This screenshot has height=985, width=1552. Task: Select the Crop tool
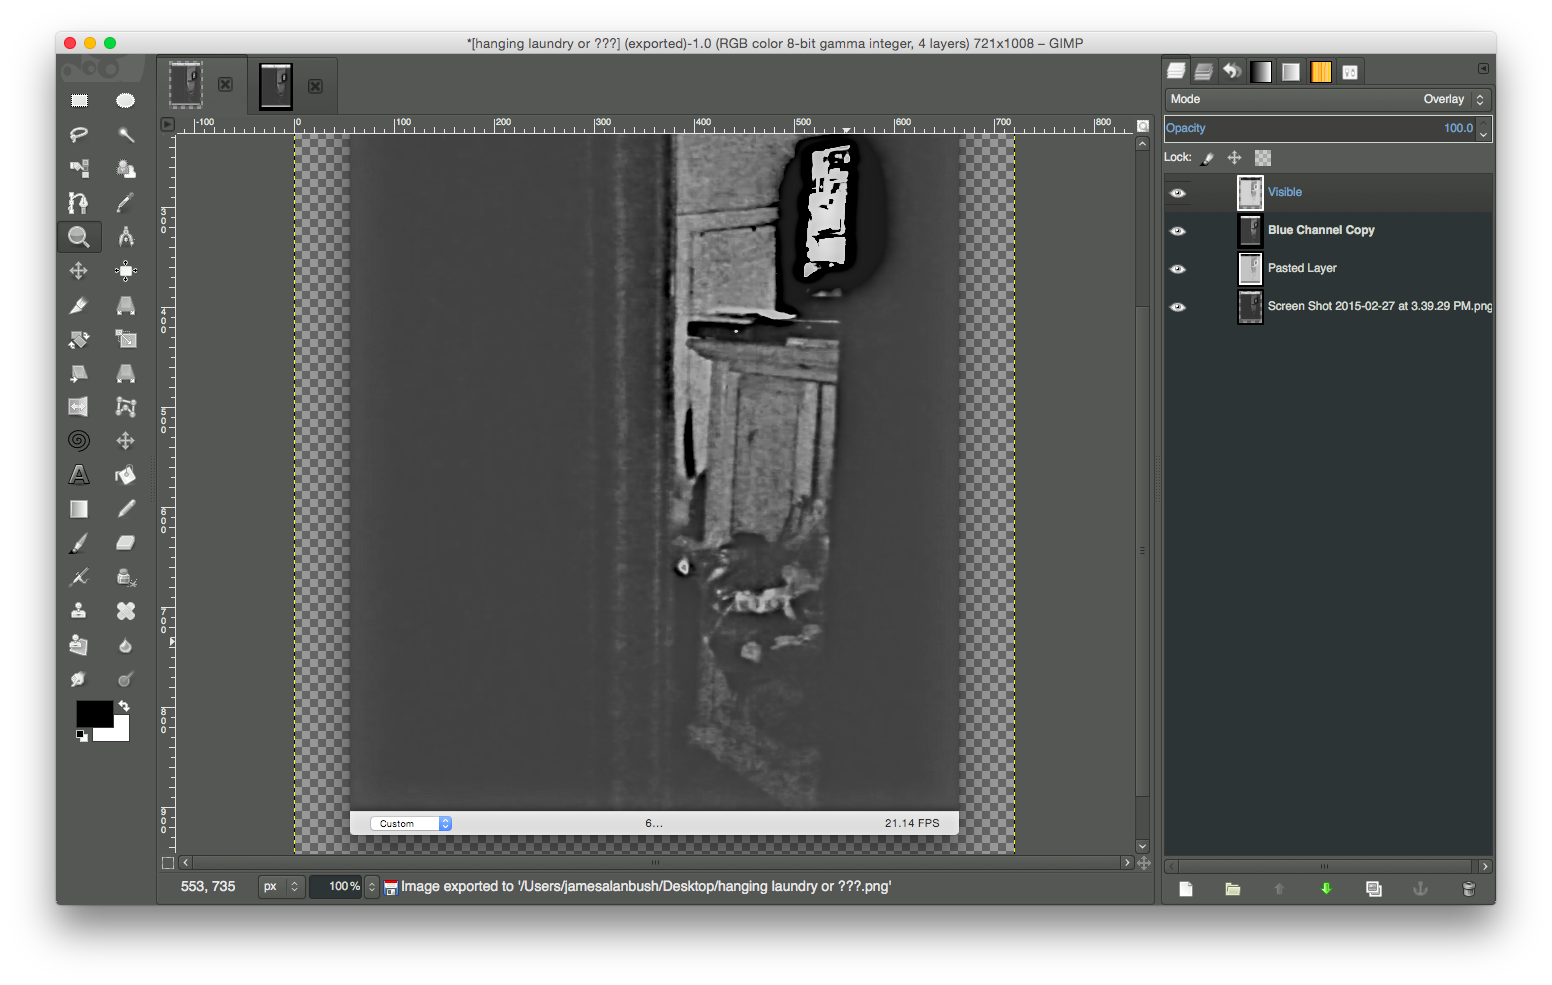79,305
